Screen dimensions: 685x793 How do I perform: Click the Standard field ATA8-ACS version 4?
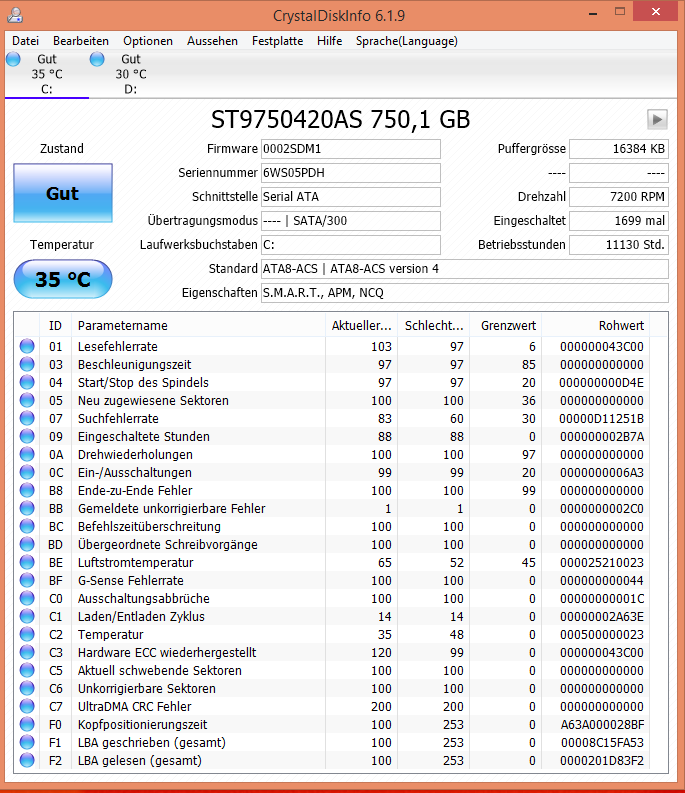click(x=464, y=269)
